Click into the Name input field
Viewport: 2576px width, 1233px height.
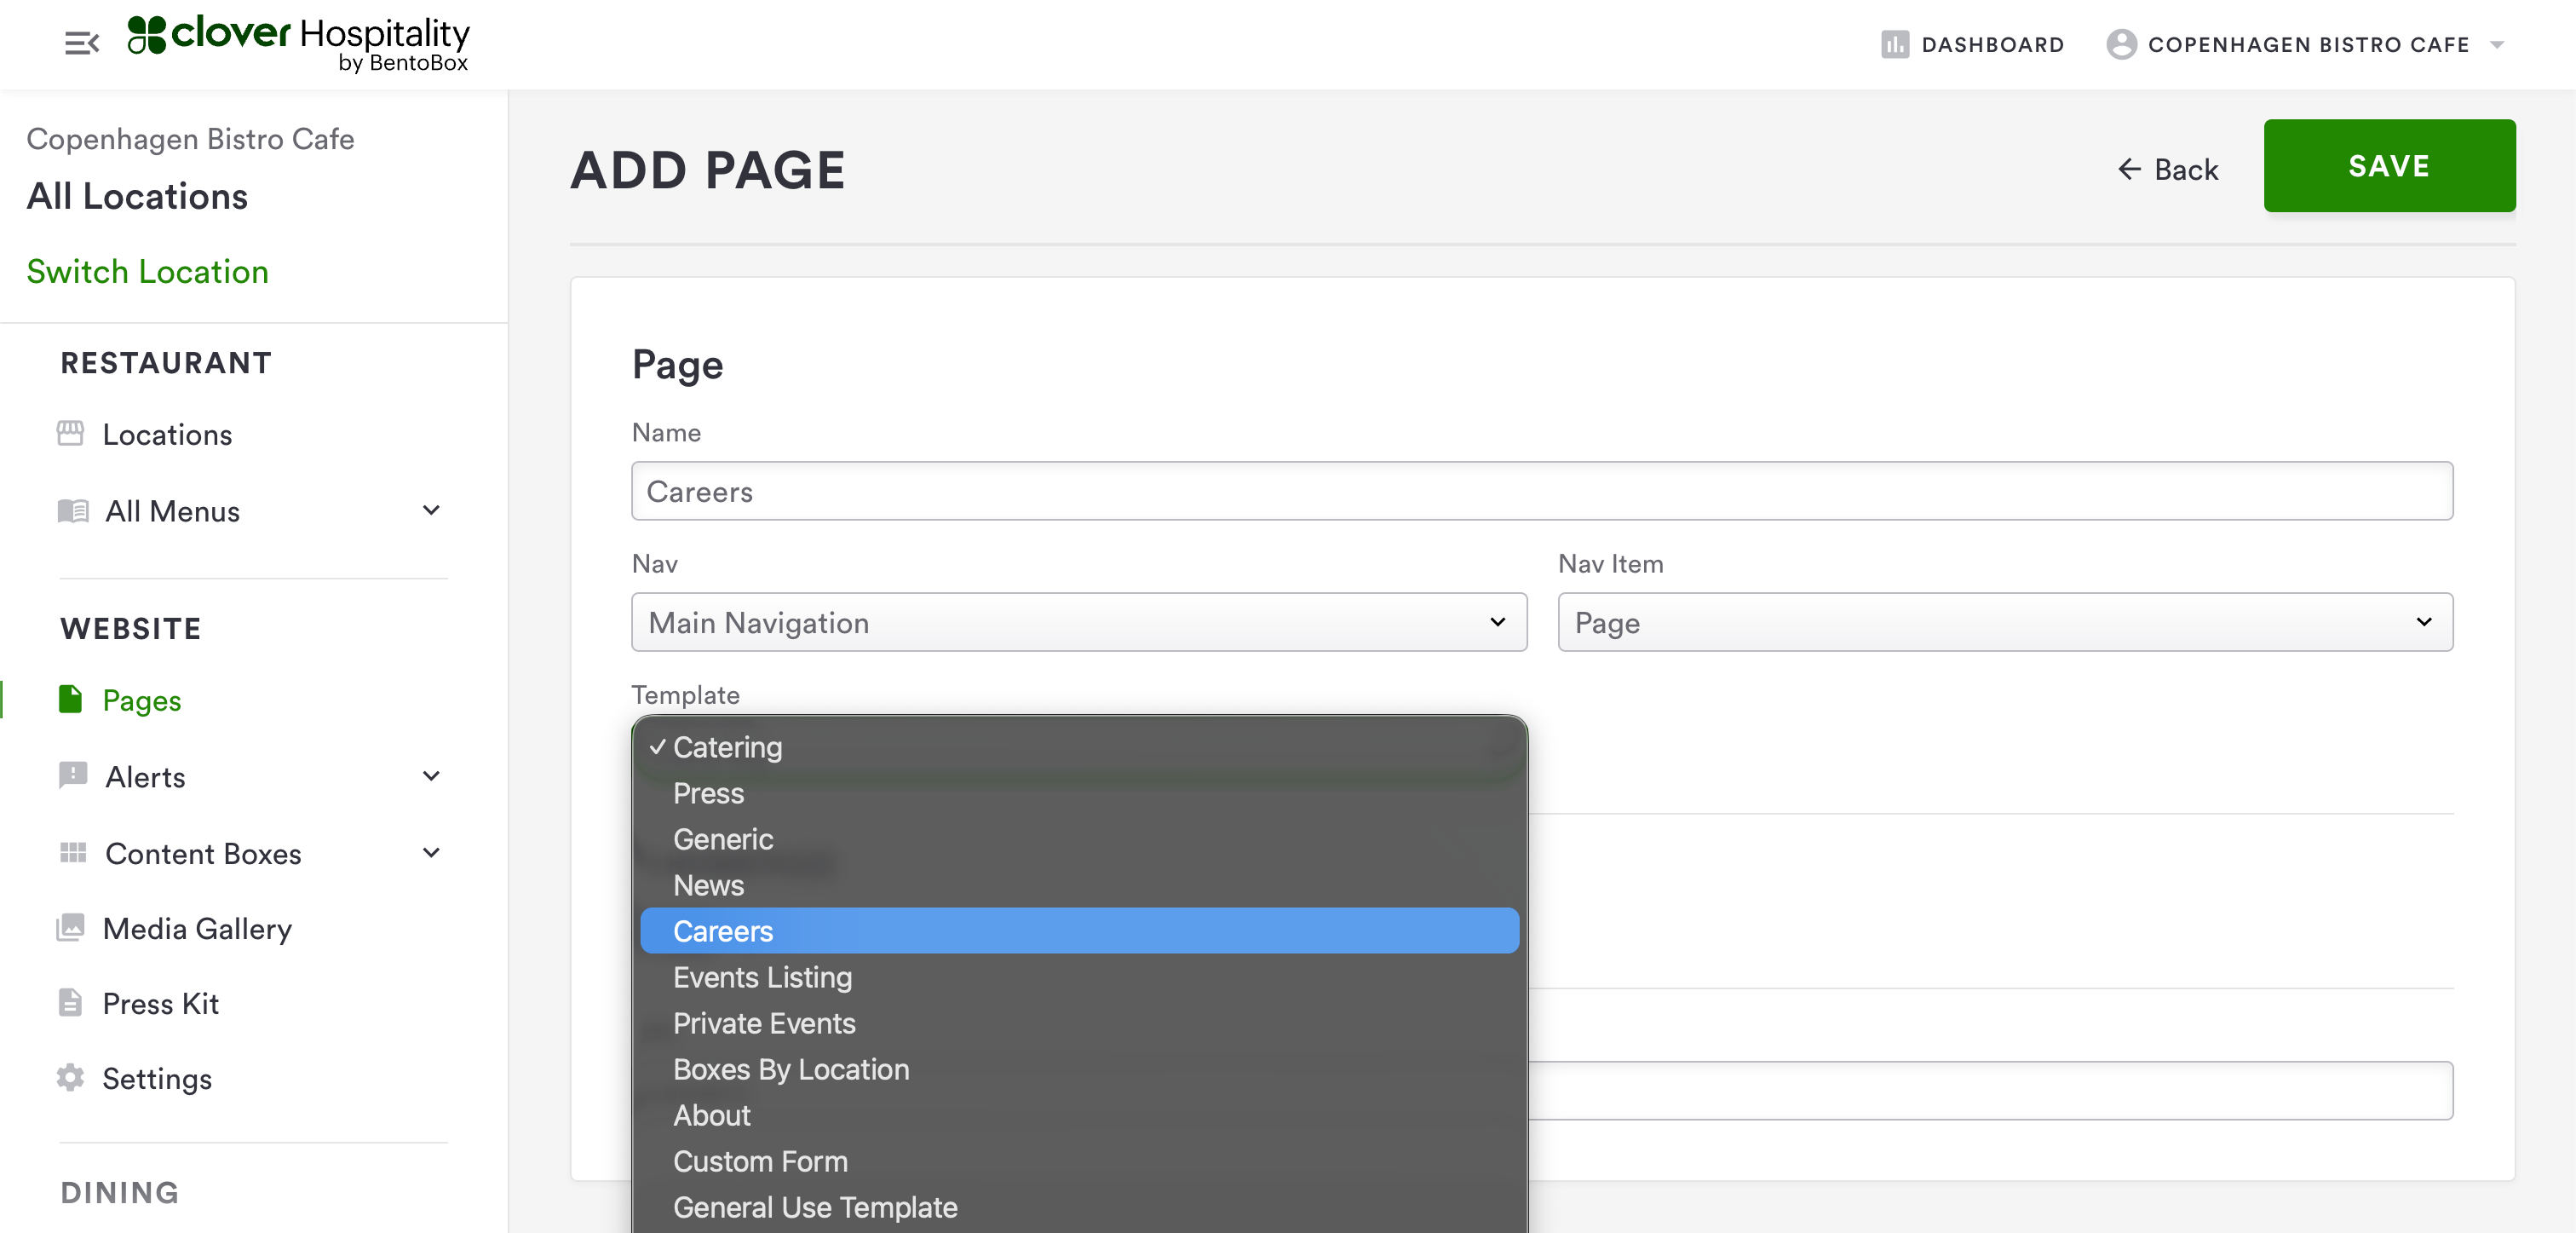click(1541, 491)
